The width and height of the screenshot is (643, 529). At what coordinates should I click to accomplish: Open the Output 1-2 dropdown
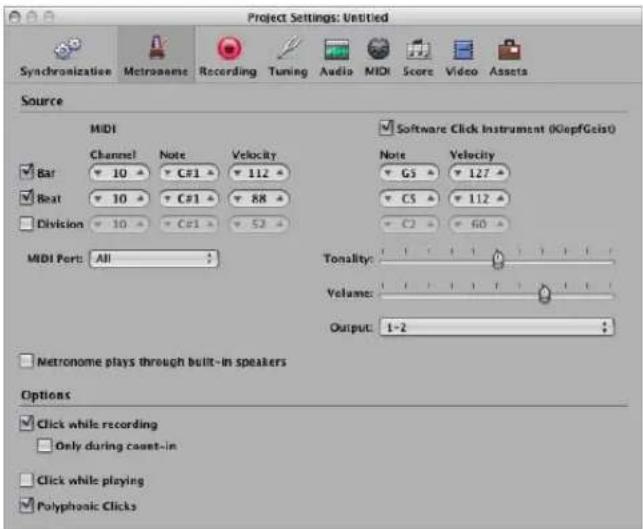coord(497,327)
